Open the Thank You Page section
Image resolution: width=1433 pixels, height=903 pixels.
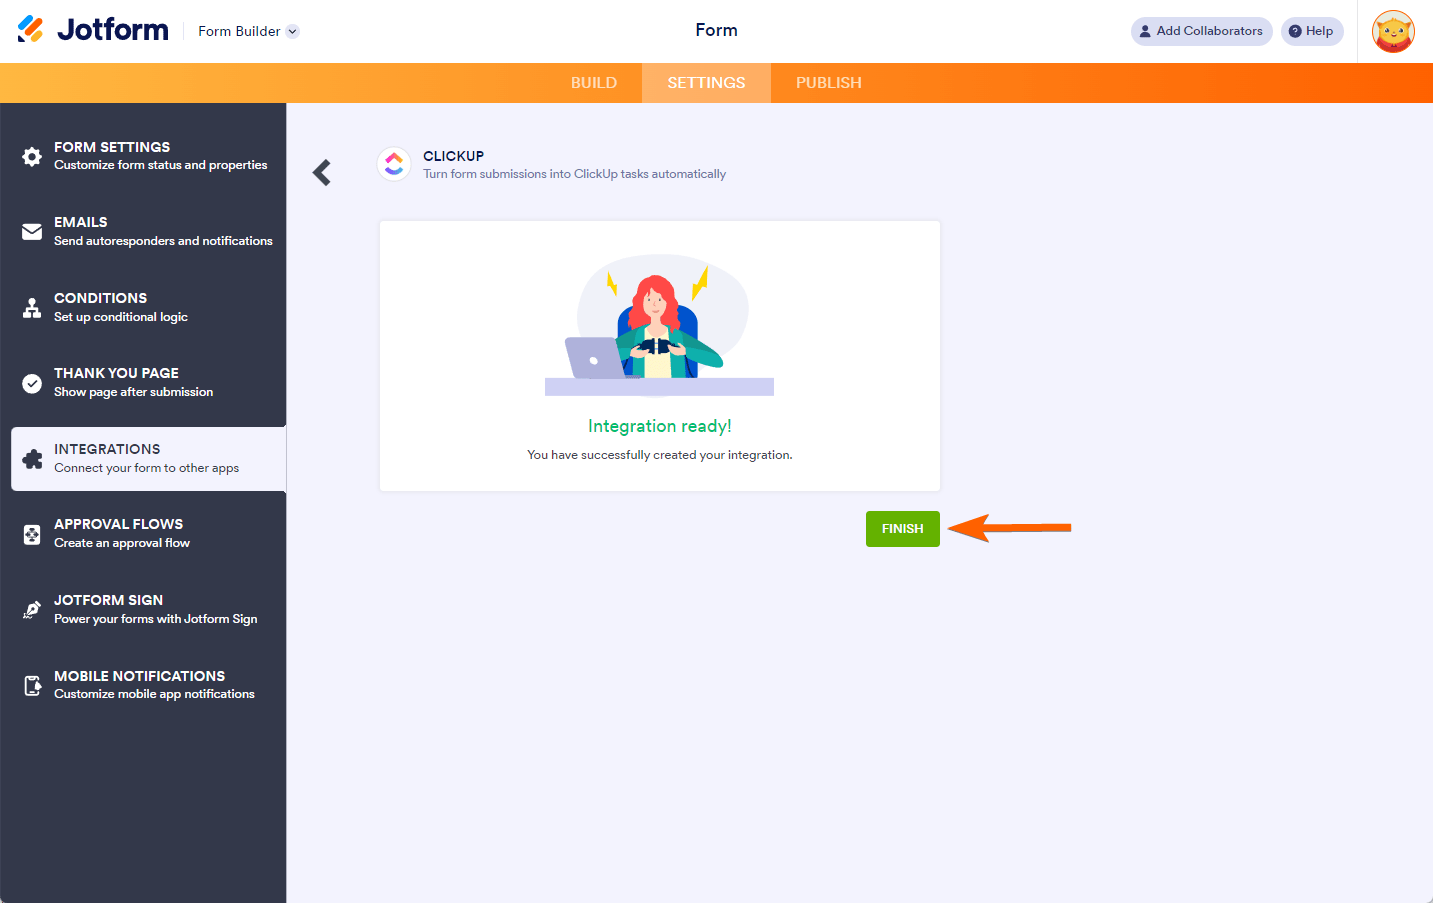(143, 382)
